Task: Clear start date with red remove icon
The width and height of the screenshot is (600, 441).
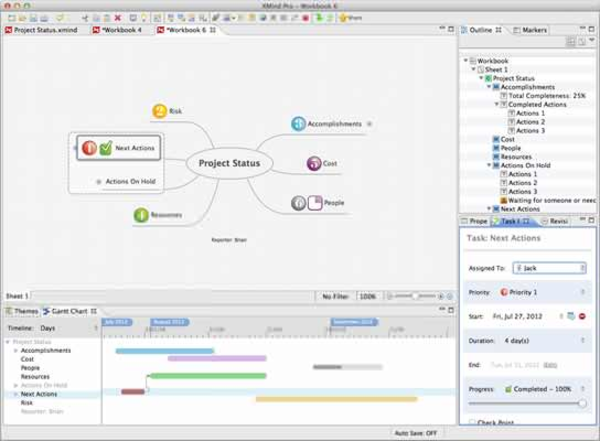Action: point(582,316)
